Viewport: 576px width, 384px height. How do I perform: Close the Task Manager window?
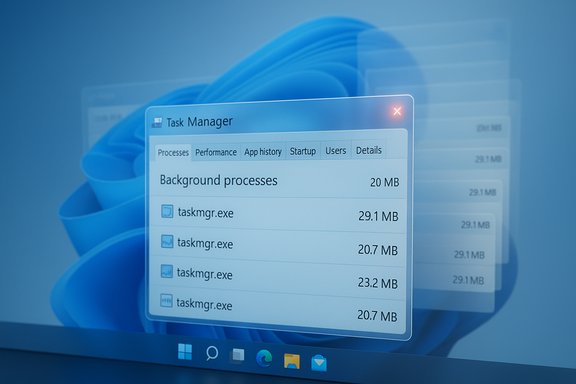[x=397, y=111]
